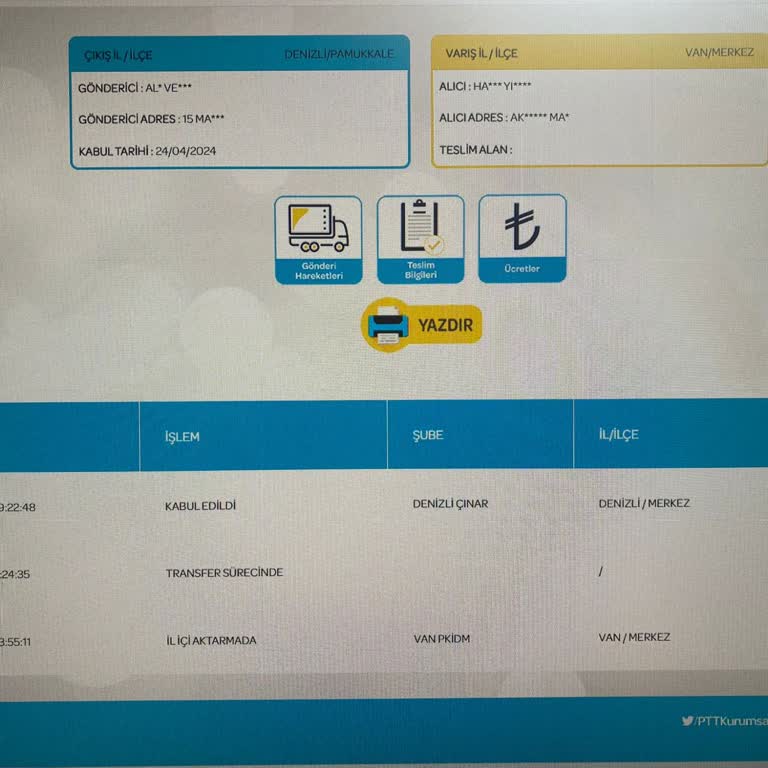This screenshot has height=768, width=768.
Task: Click the VAN/MERKEZ destination header text
Action: tap(720, 52)
